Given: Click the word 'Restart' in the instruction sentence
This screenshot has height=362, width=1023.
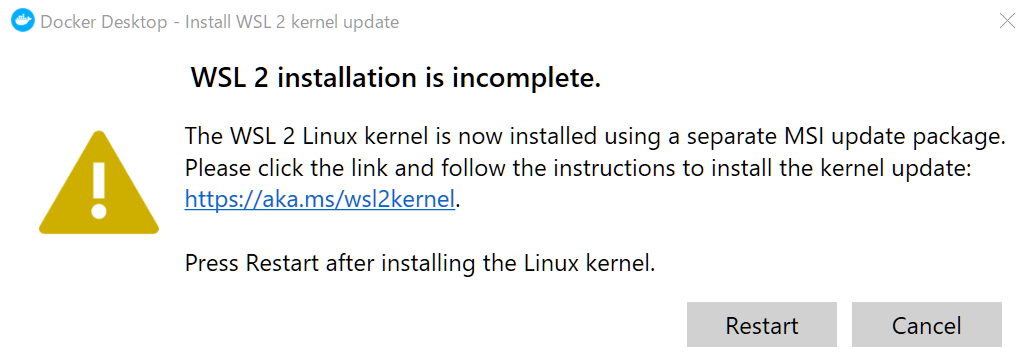Looking at the screenshot, I should (x=282, y=264).
